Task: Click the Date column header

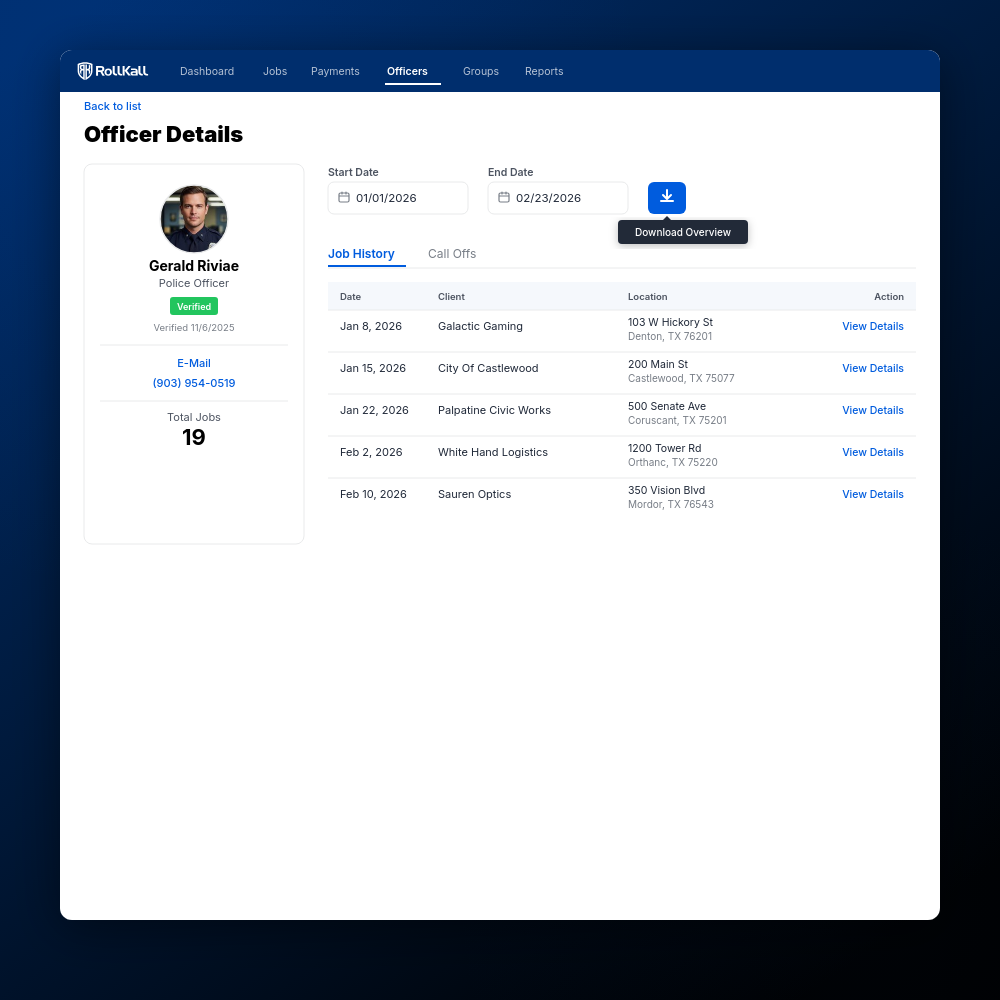Action: coord(350,297)
